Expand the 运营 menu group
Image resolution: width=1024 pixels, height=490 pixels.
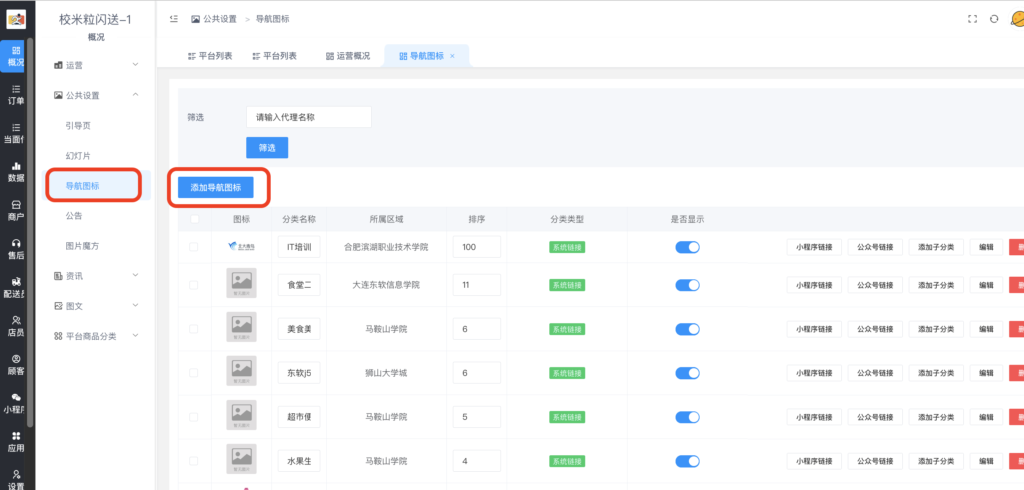click(x=97, y=65)
